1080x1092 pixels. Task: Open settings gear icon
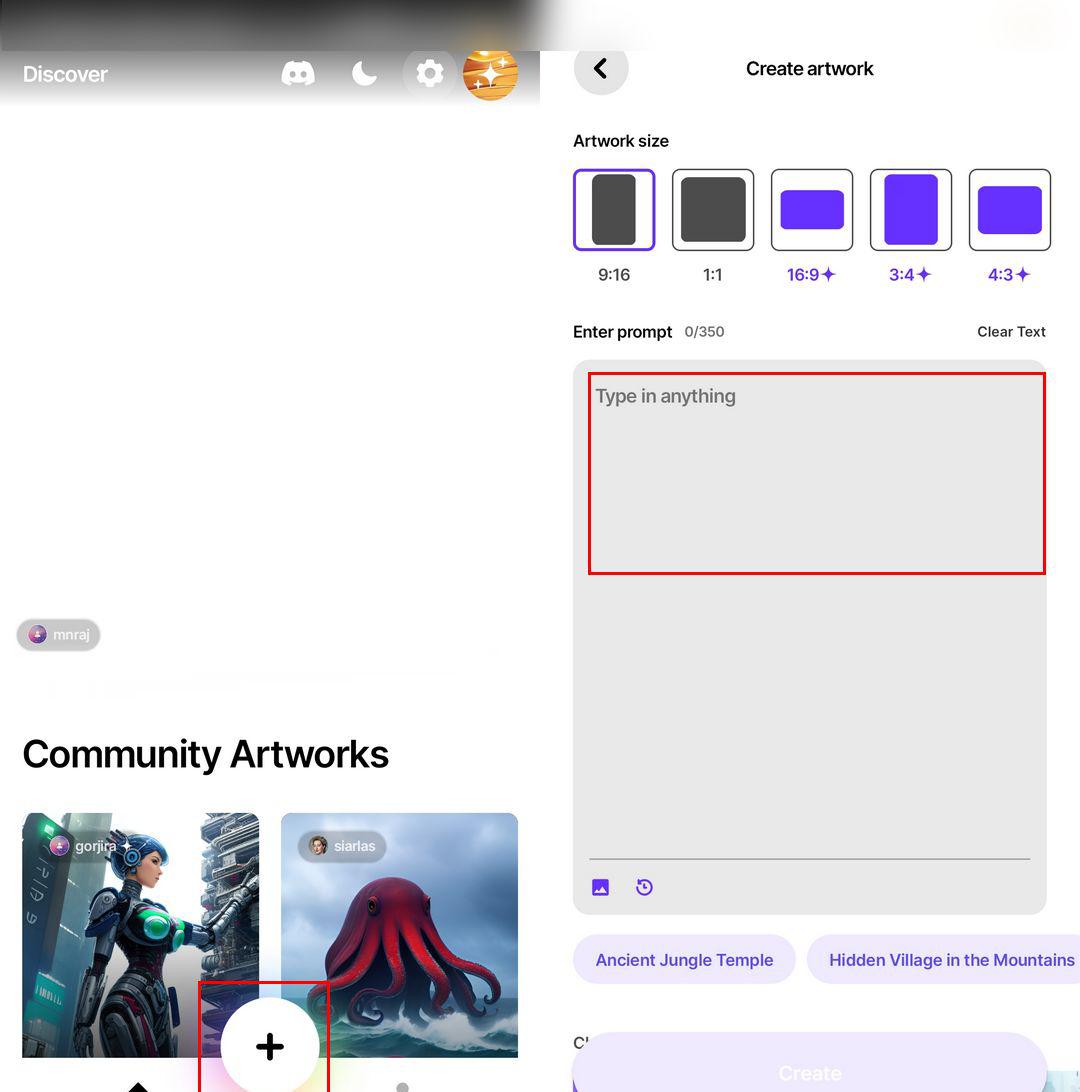click(x=430, y=73)
